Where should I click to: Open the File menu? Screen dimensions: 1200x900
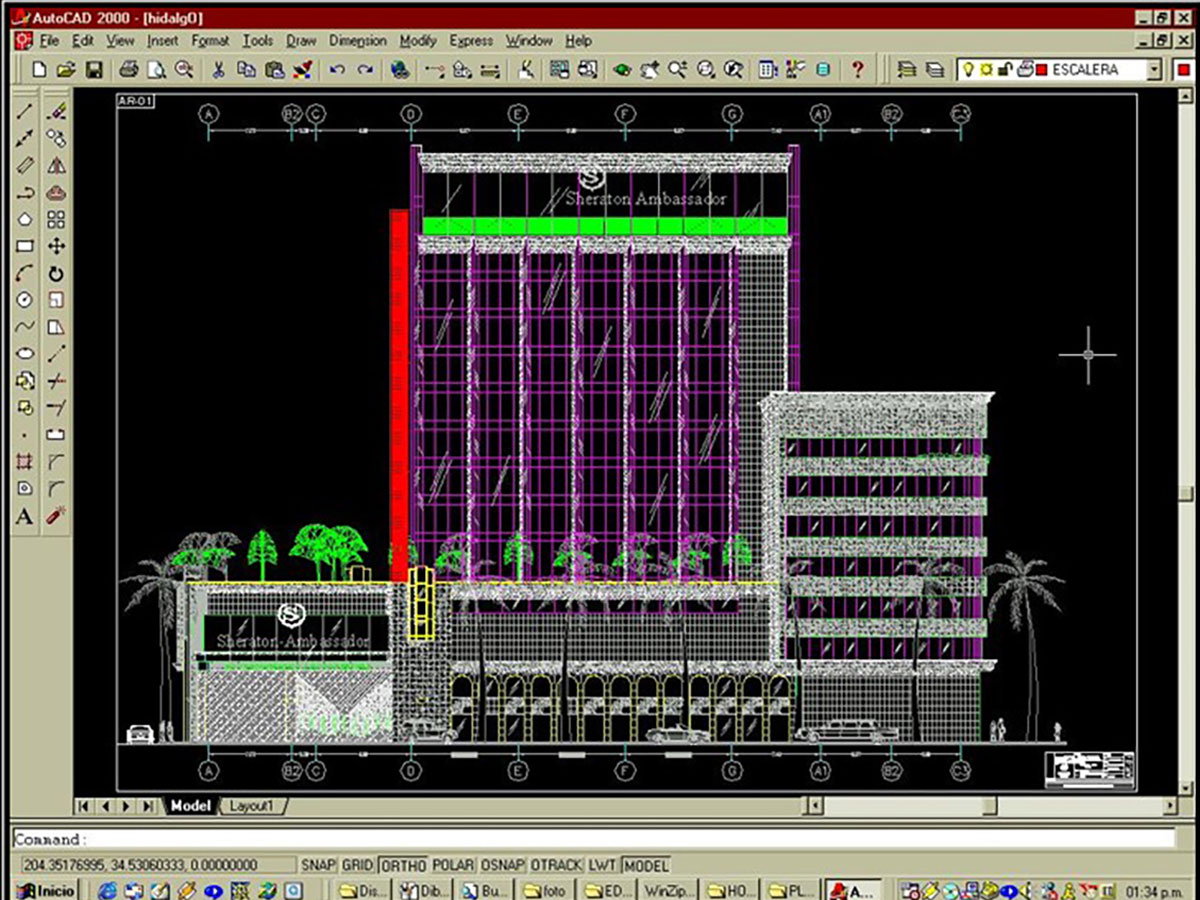pyautogui.click(x=50, y=41)
